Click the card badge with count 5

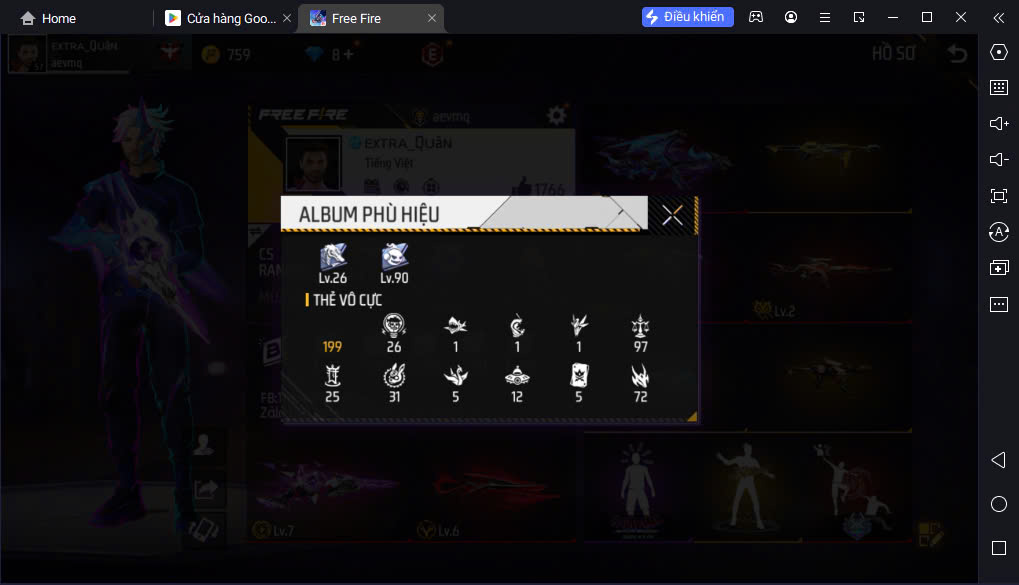click(x=578, y=375)
